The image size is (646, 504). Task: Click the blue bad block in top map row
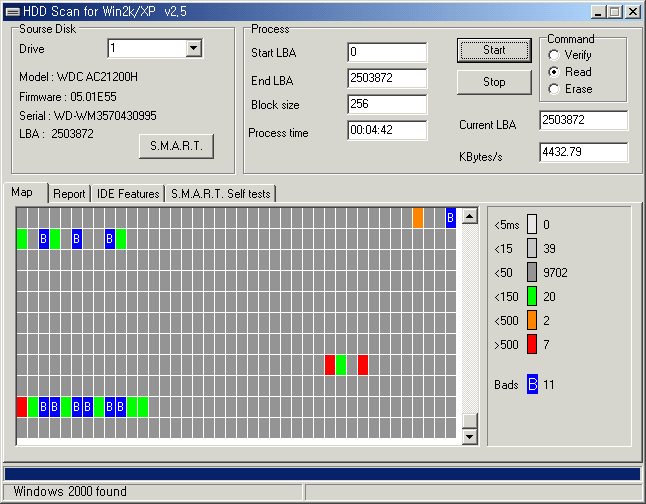(450, 218)
